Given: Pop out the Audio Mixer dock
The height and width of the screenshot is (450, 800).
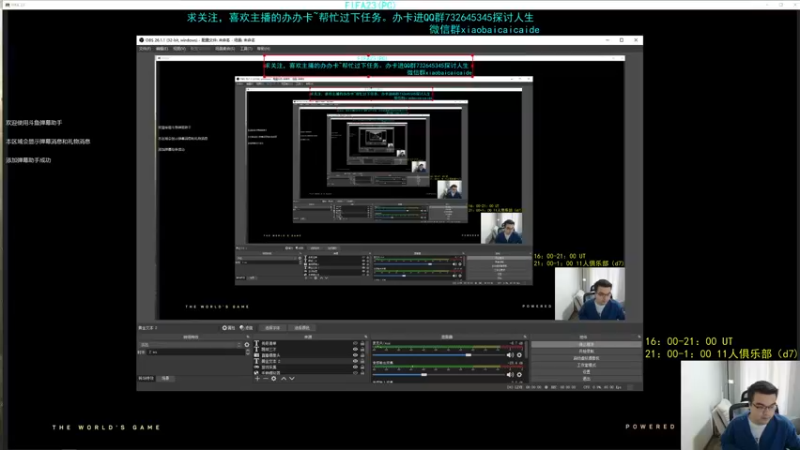Looking at the screenshot, I should 525,337.
